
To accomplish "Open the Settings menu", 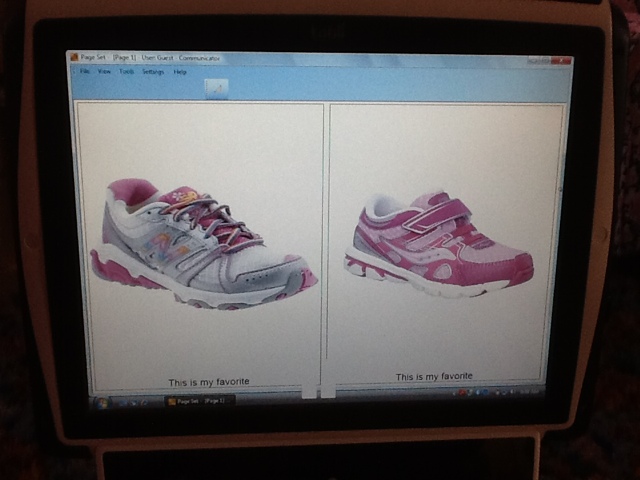I will pos(153,72).
